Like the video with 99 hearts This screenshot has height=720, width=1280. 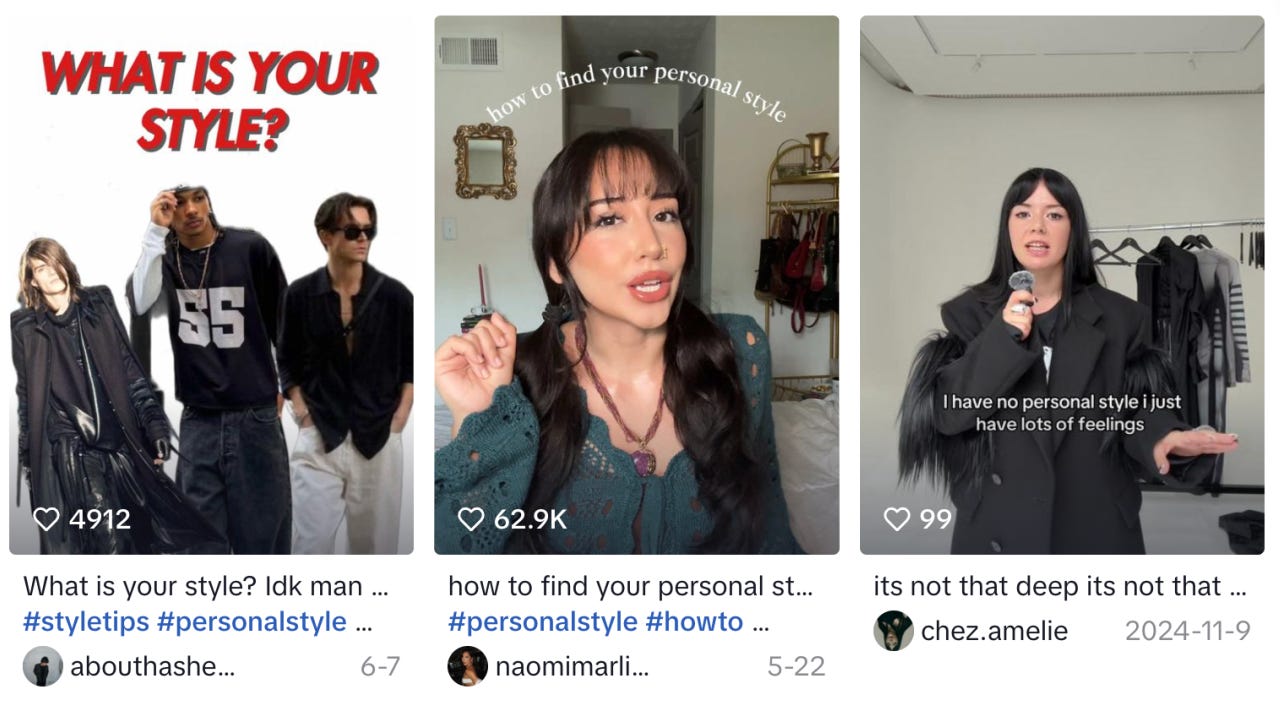897,519
